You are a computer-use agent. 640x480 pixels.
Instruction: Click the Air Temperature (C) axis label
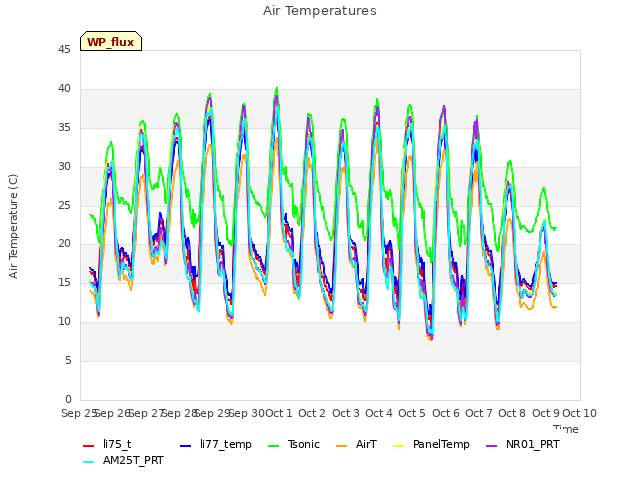point(13,227)
